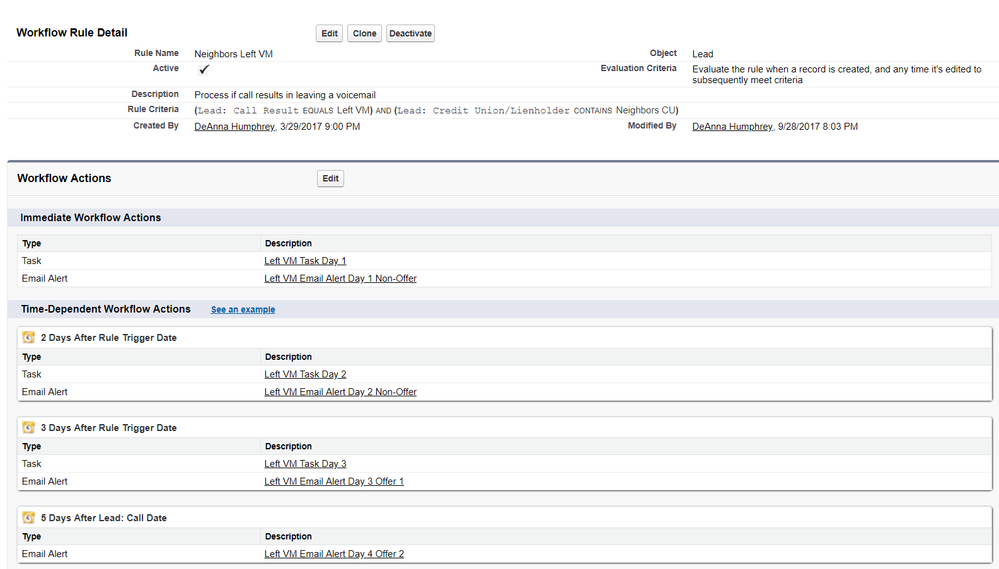This screenshot has height=569, width=999.
Task: Open Modified By DeAnna Humphrey link
Action: pos(732,127)
